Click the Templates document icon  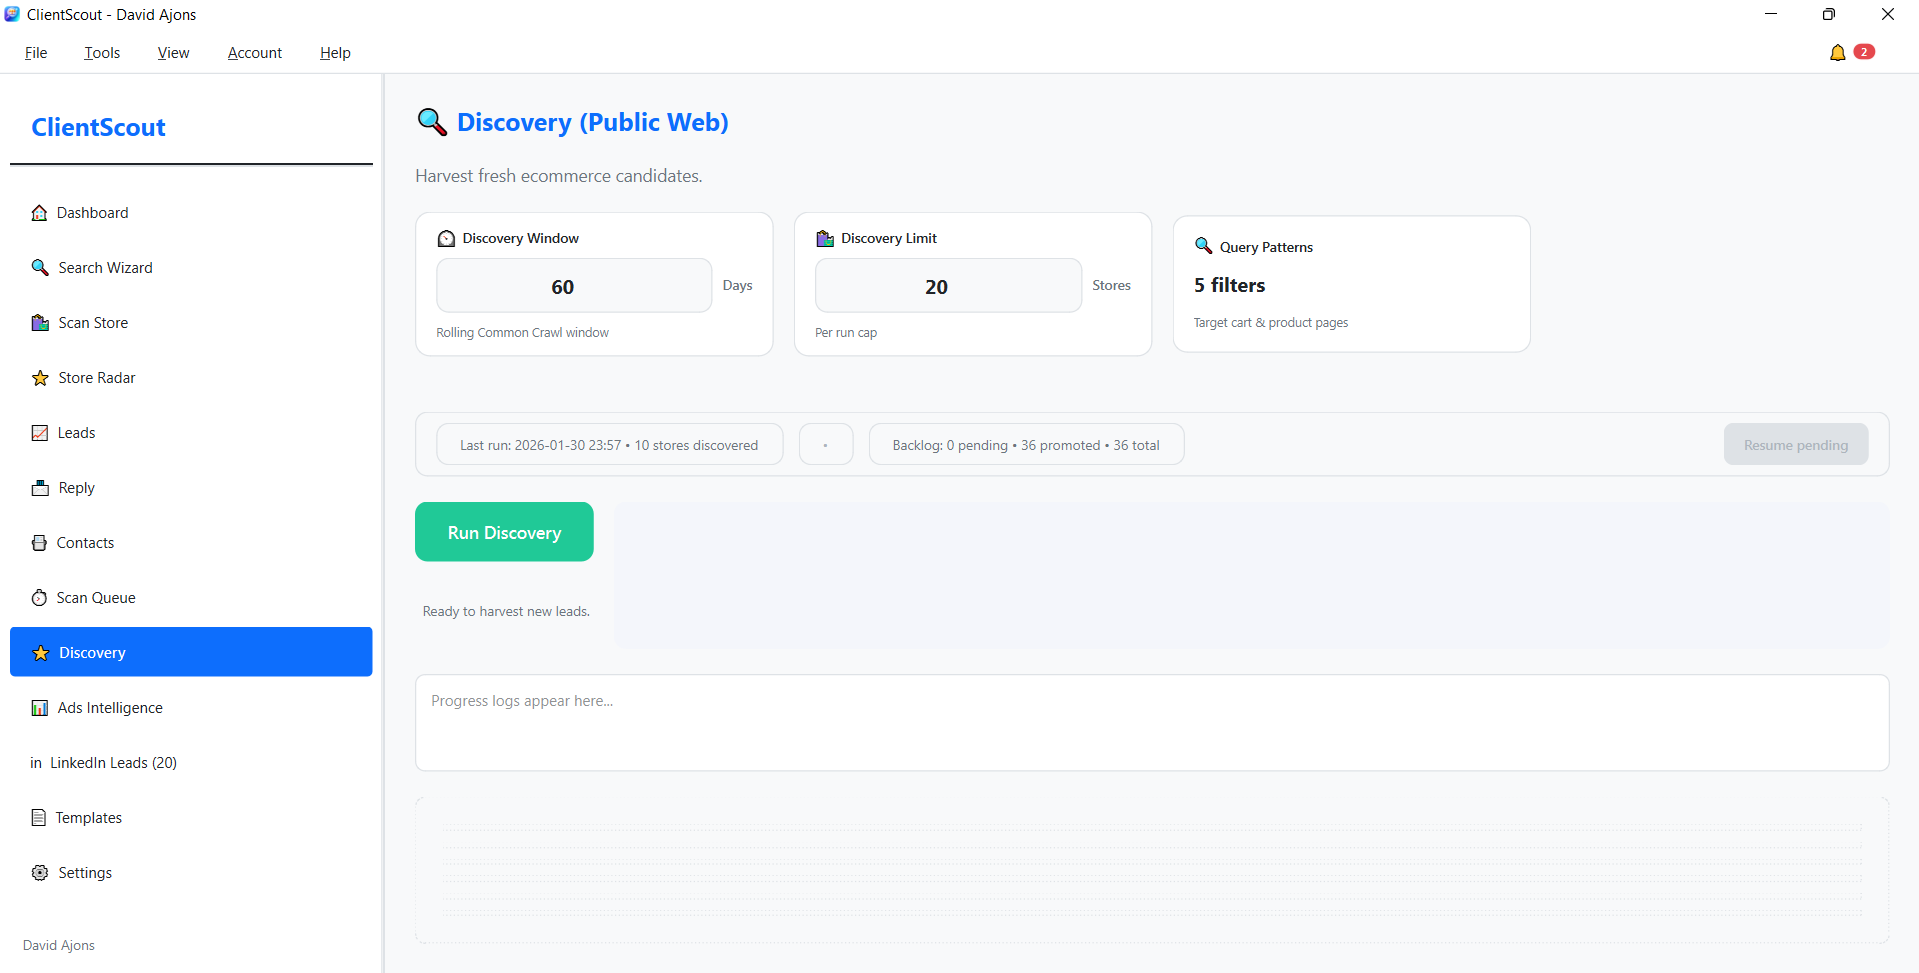[x=39, y=818]
